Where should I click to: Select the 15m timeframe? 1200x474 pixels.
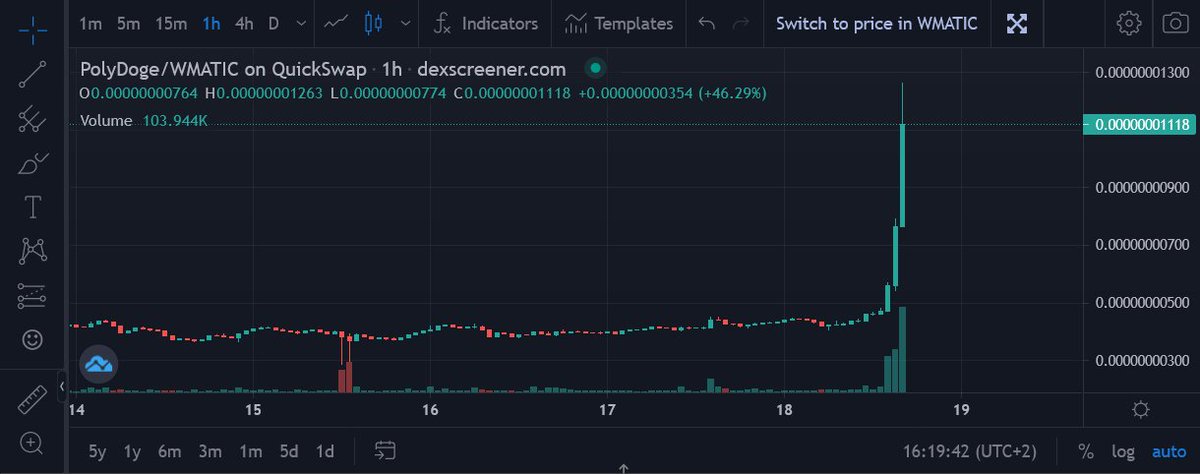pos(171,23)
